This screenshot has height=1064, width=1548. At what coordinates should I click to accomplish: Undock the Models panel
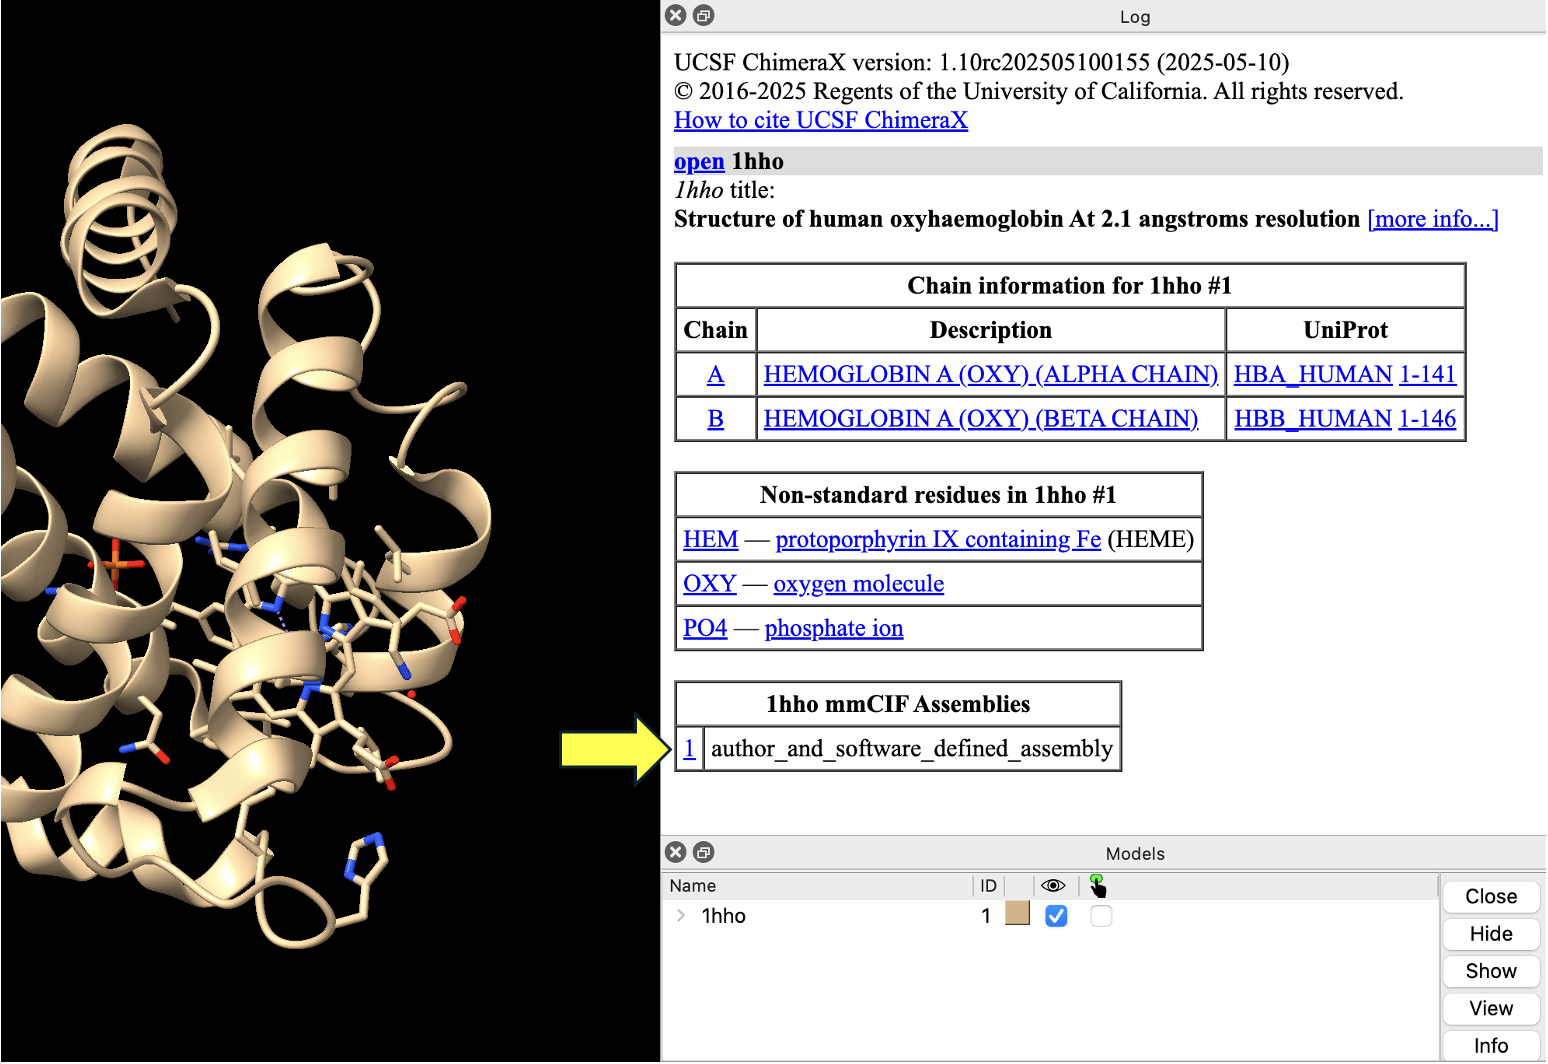(x=704, y=852)
